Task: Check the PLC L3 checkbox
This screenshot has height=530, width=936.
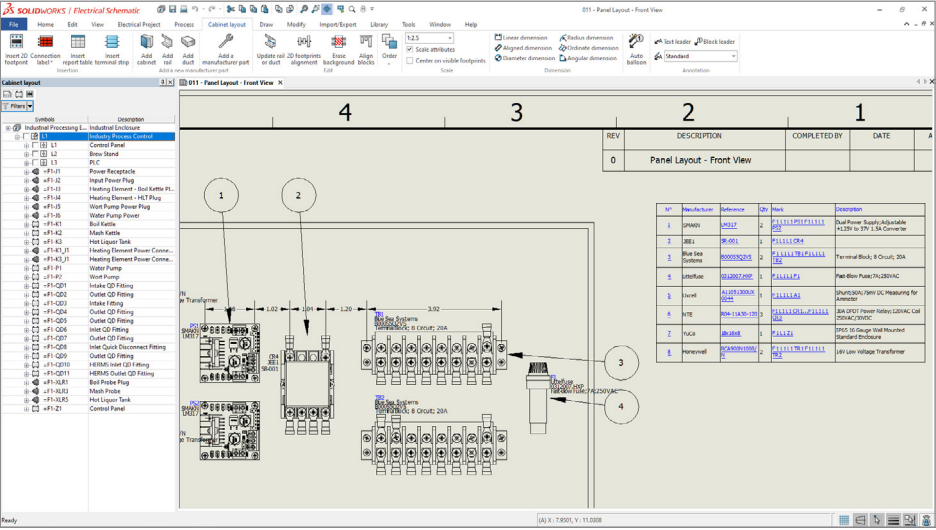Action: [35, 163]
